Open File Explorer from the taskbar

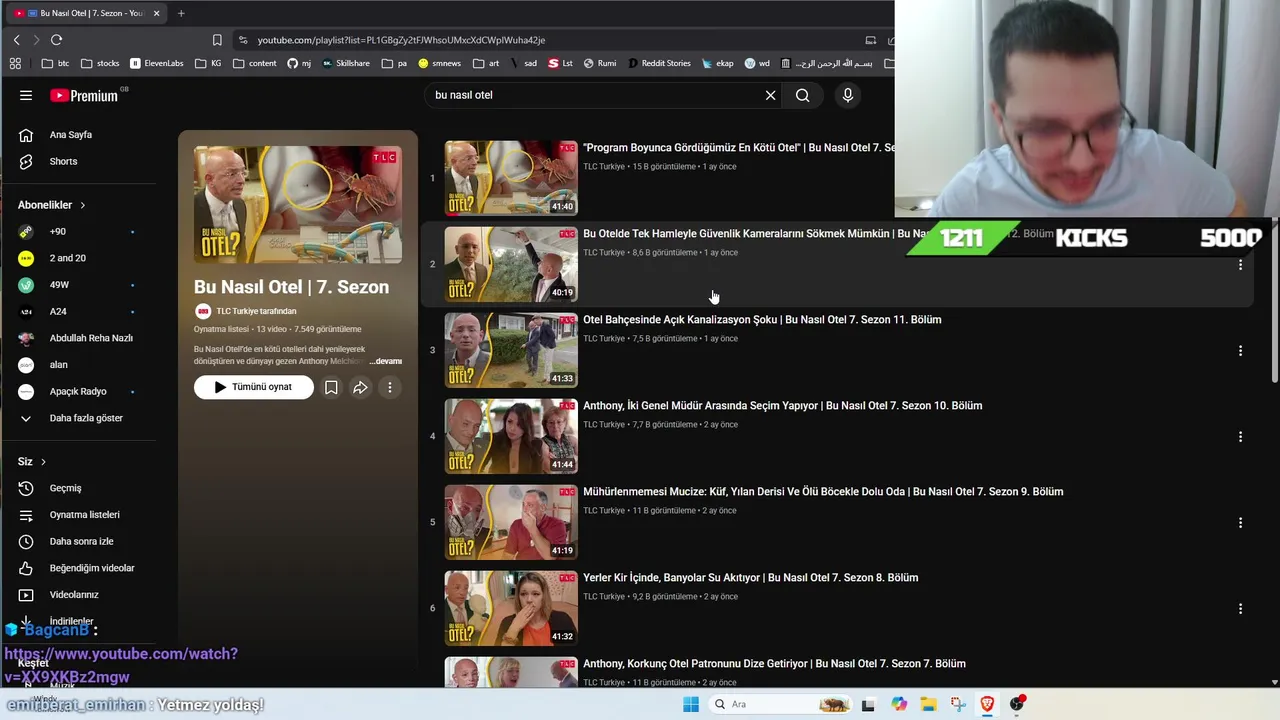point(928,704)
